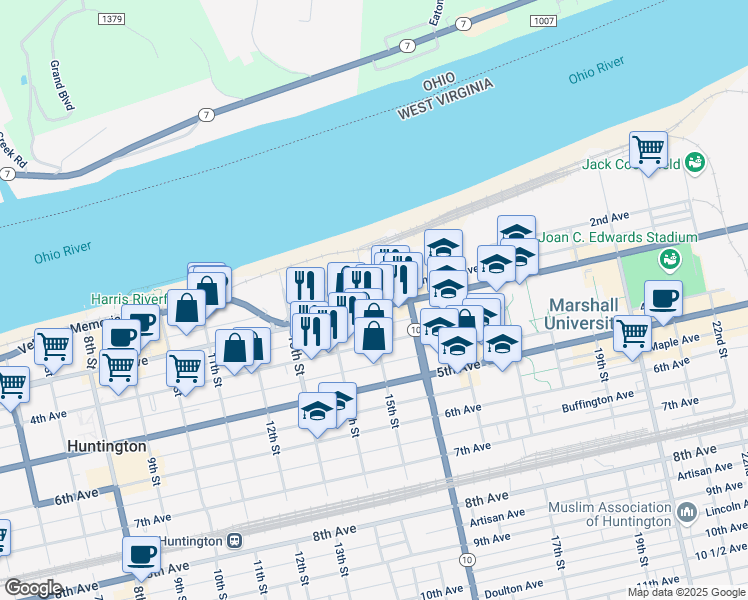Select the 22nd St street label
The height and width of the screenshot is (600, 748).
[x=719, y=339]
